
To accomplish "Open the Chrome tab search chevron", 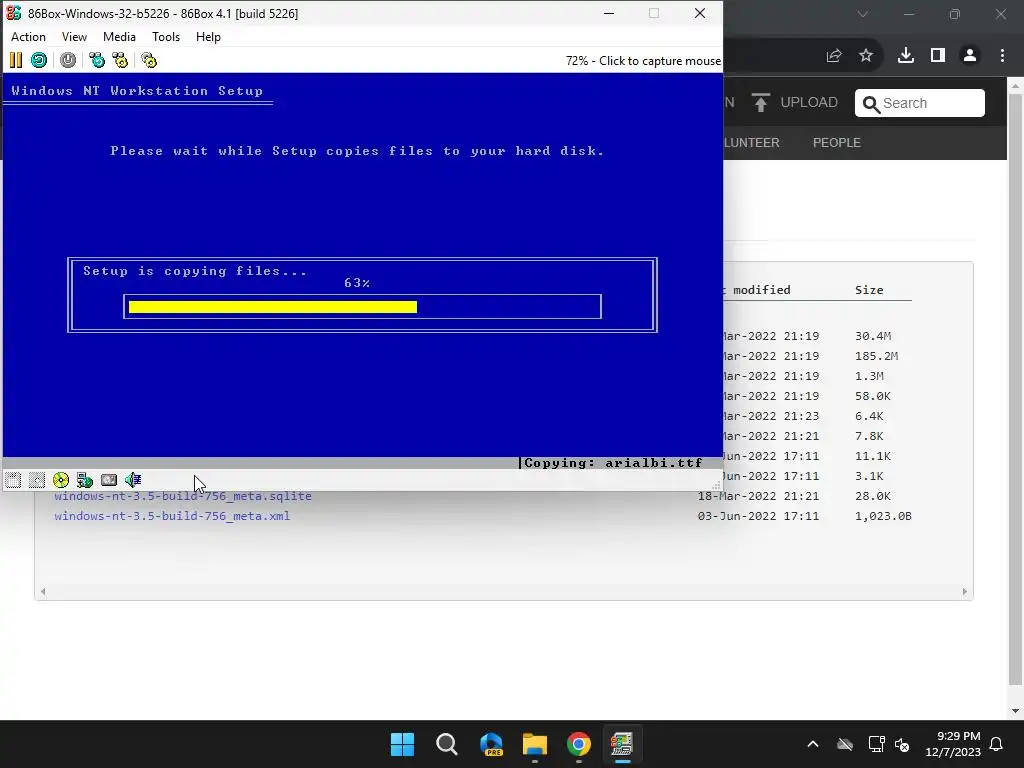I will coord(863,14).
